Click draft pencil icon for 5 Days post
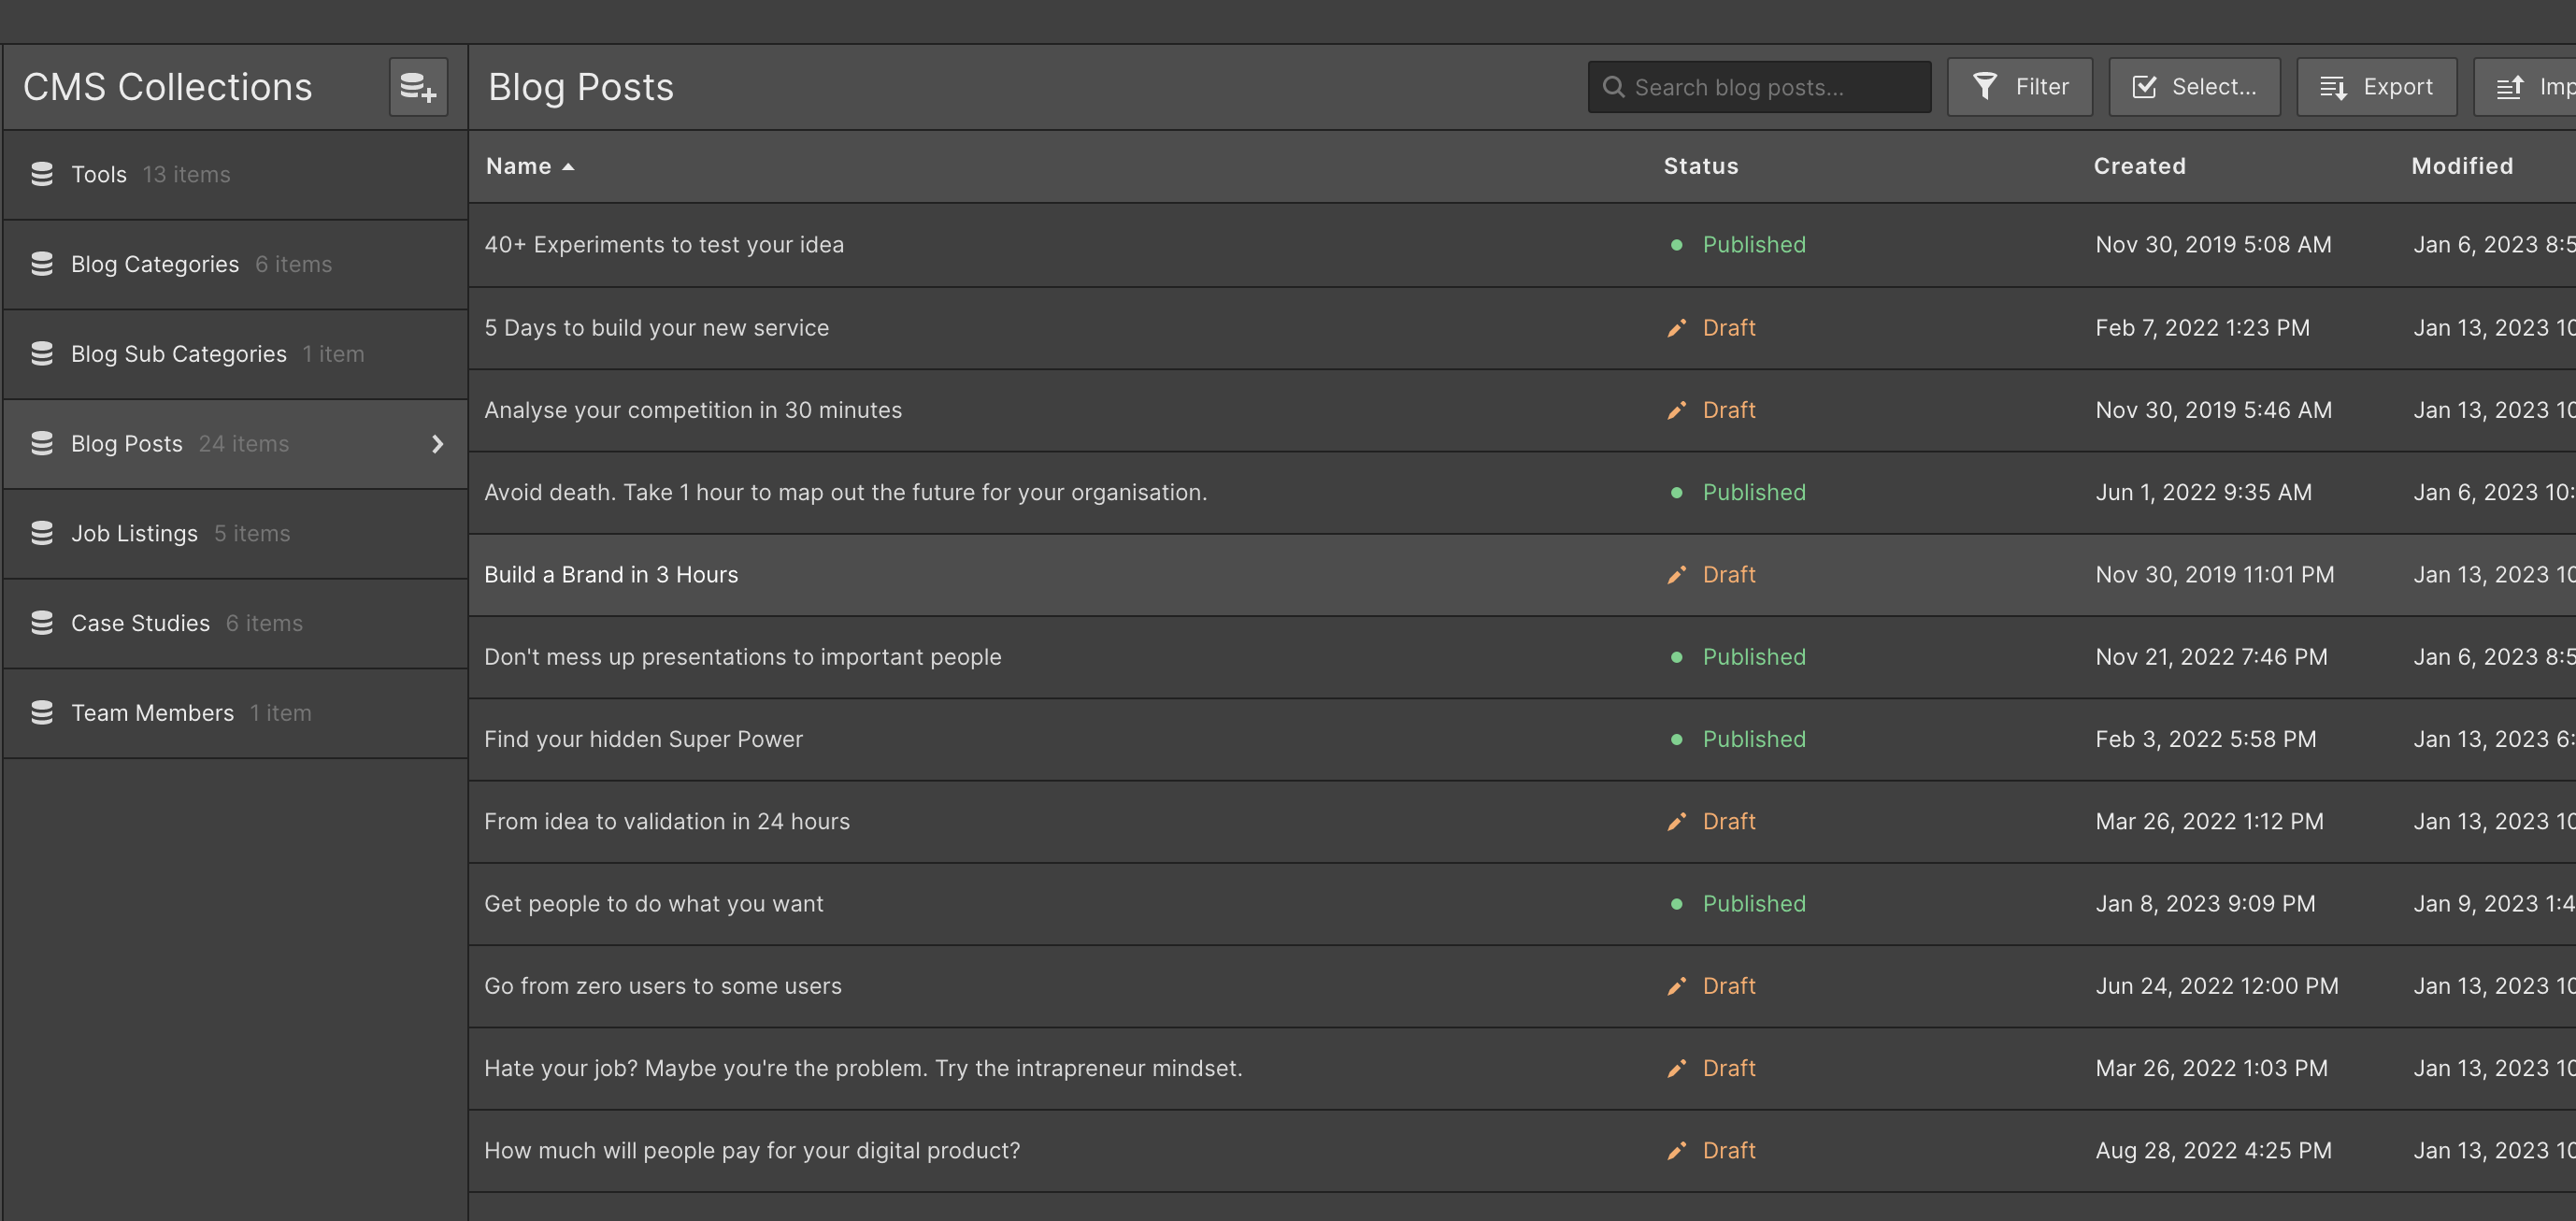 click(x=1677, y=328)
